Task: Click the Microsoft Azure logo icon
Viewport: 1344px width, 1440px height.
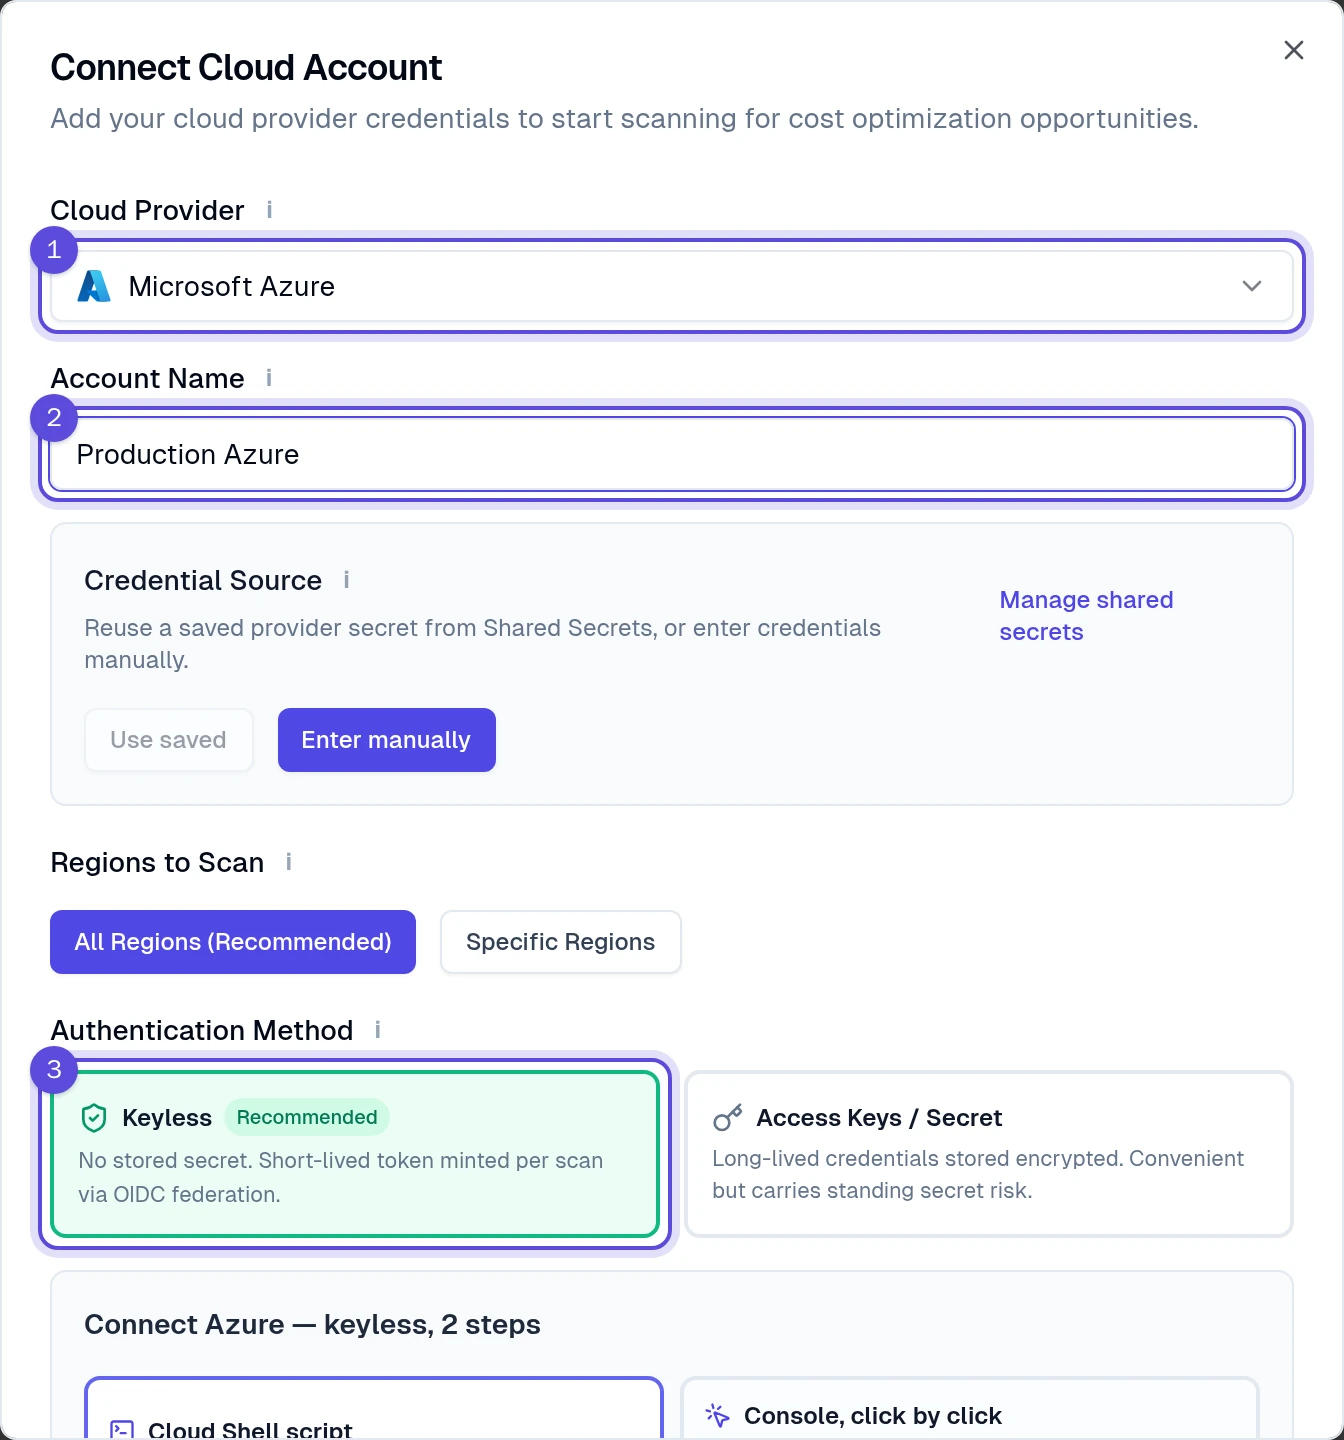Action: click(94, 286)
